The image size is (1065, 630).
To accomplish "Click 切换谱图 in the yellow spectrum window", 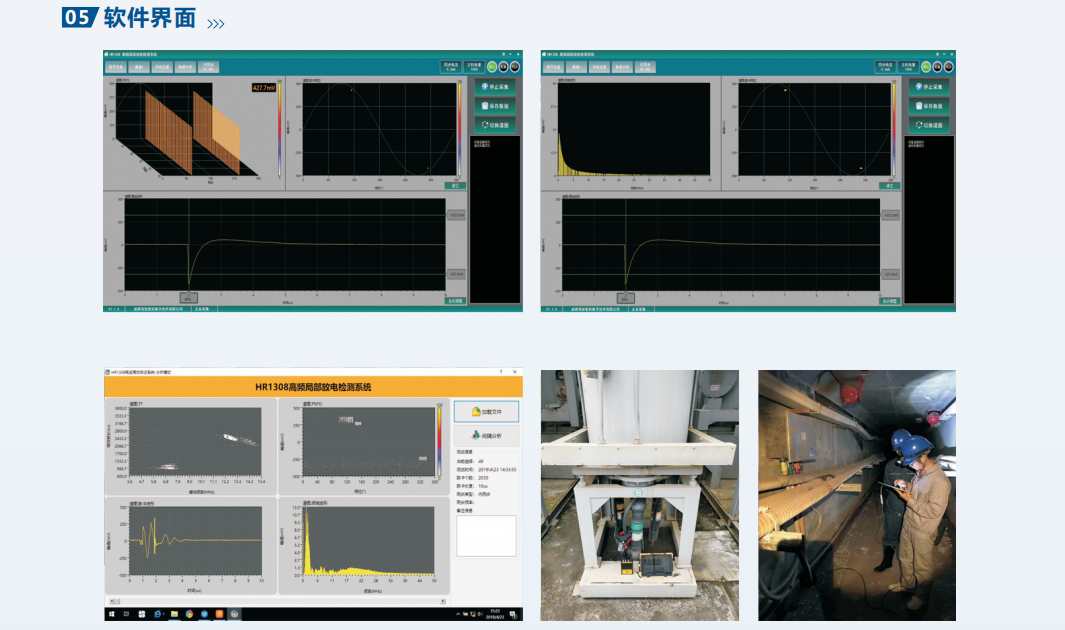I will coord(928,125).
